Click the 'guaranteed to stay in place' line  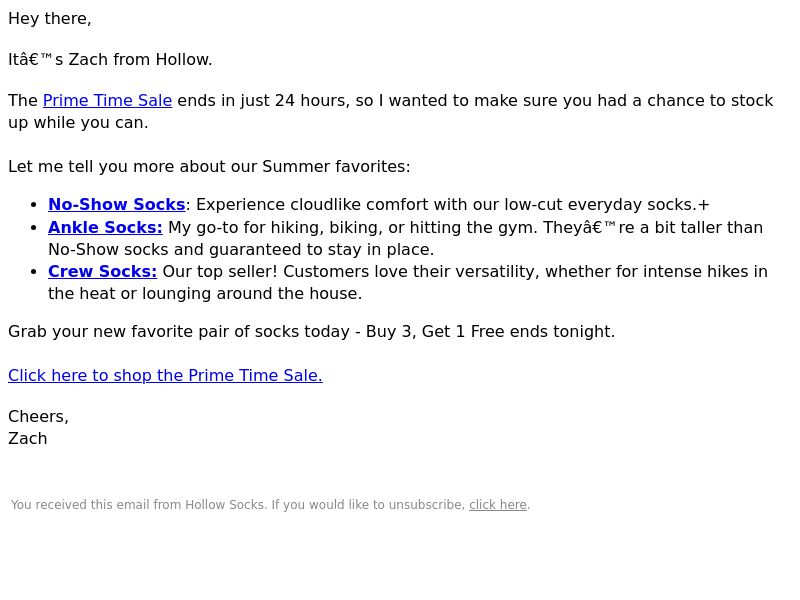click(x=241, y=249)
